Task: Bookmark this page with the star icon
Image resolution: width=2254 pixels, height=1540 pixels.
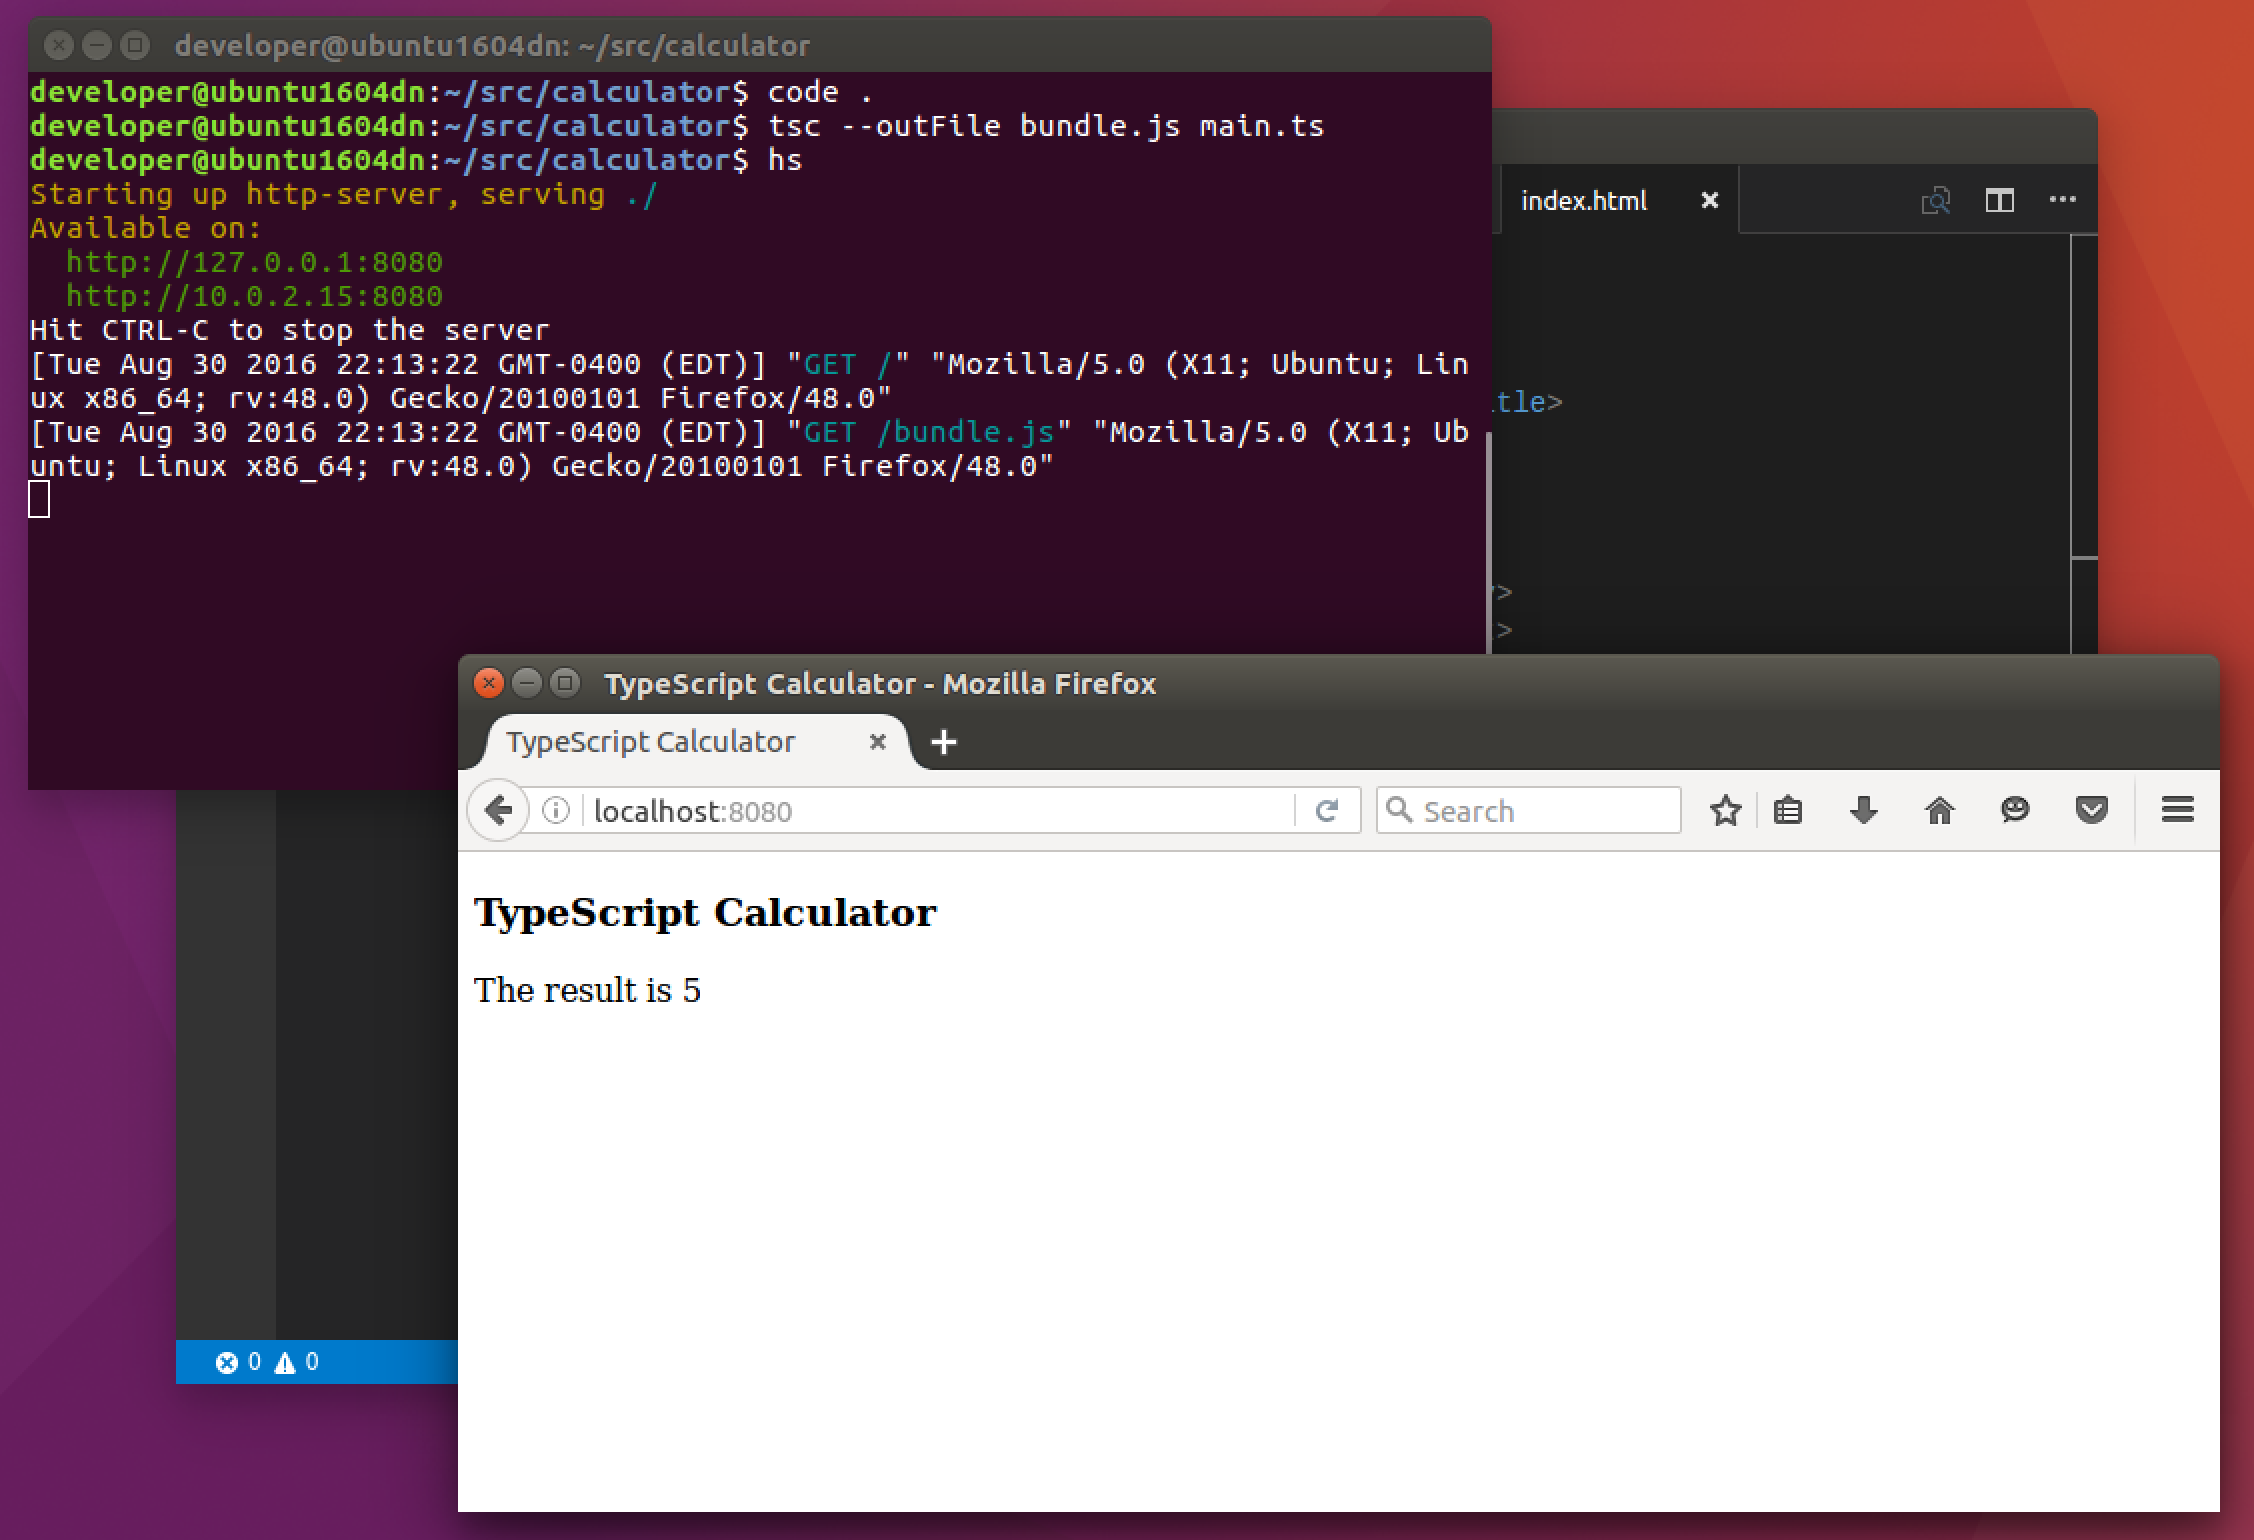Action: [x=1725, y=810]
